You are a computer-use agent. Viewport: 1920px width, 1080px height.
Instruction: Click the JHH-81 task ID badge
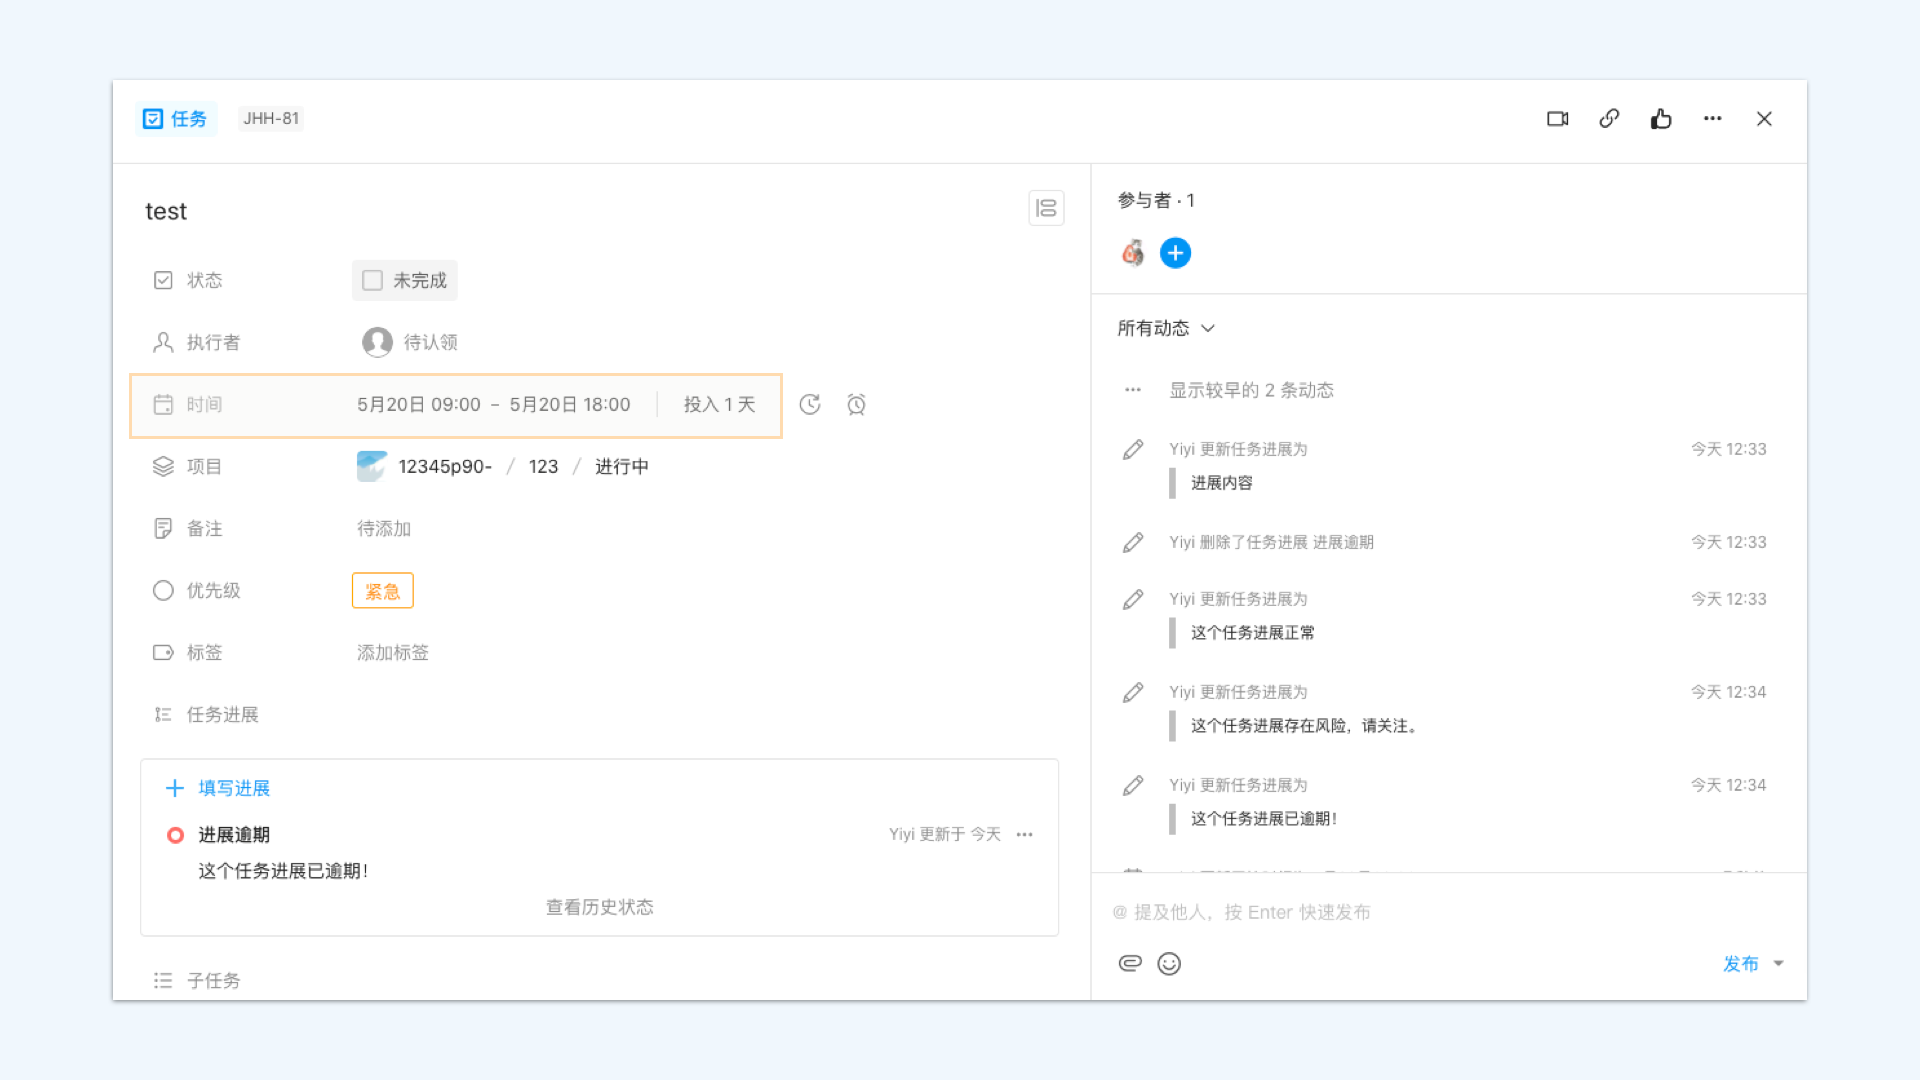coord(271,119)
